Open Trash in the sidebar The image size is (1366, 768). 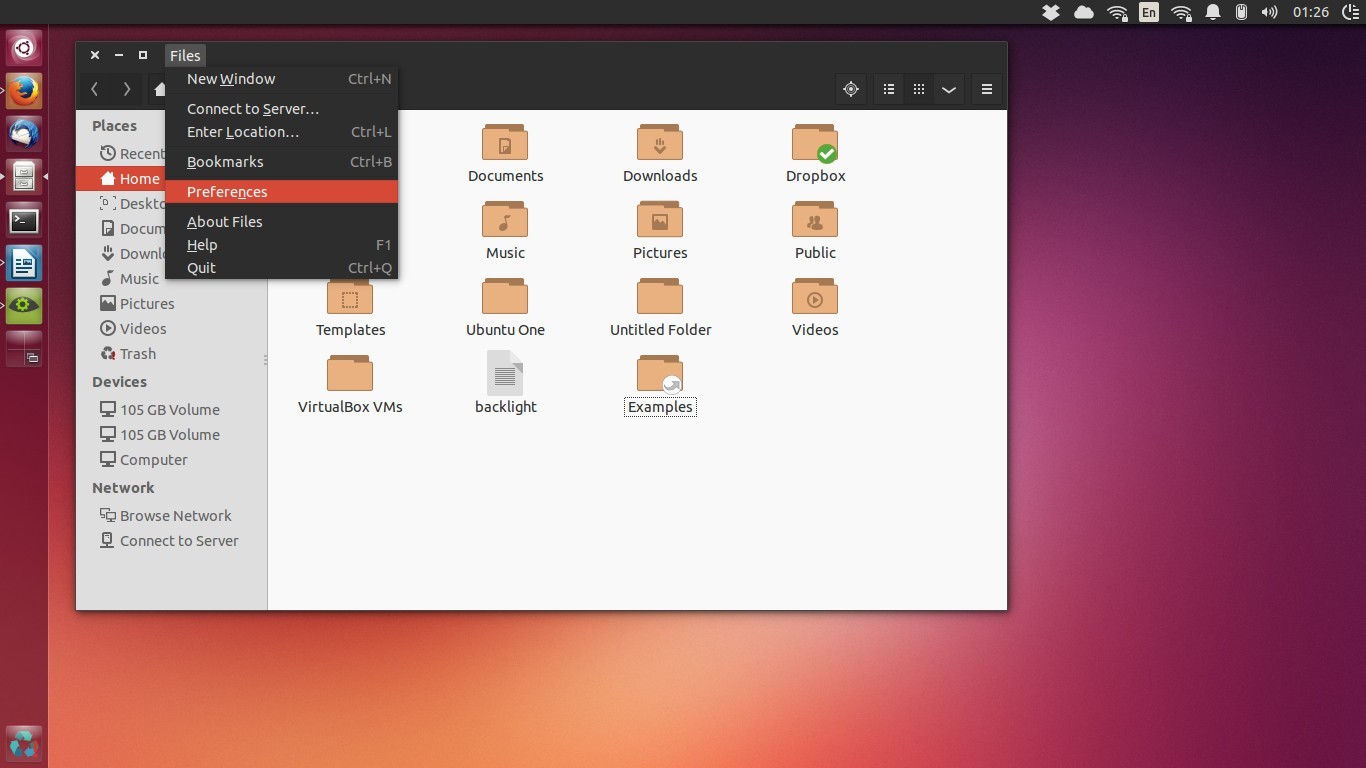[x=137, y=354]
